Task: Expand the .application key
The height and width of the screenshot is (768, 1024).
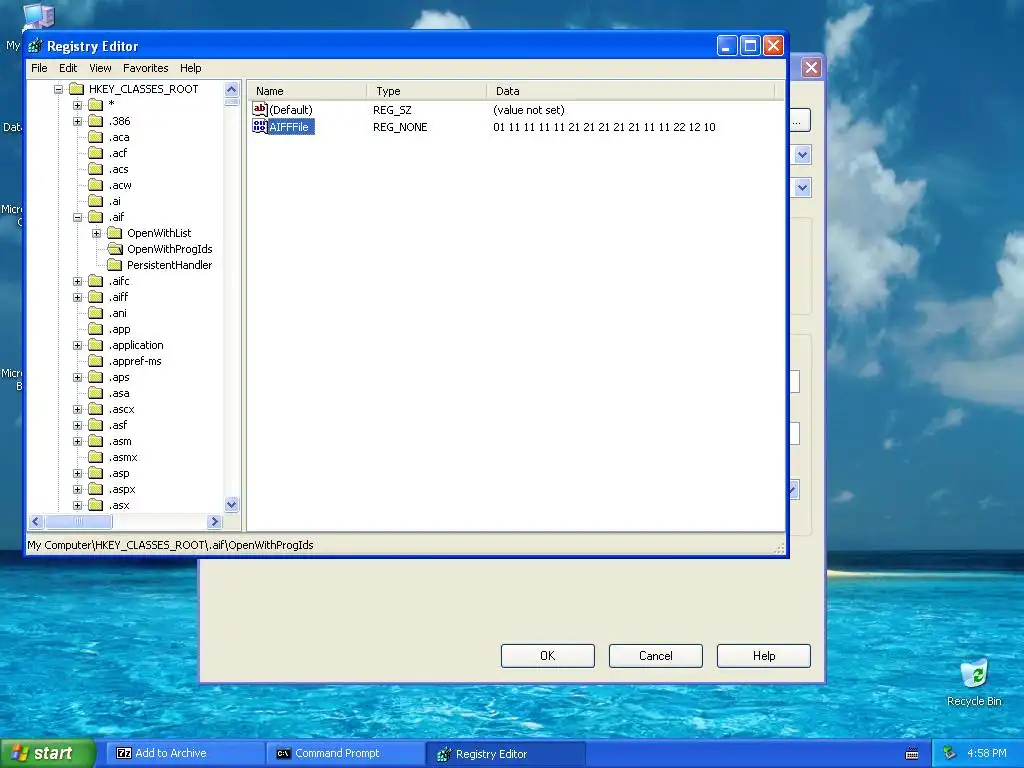Action: (78, 345)
